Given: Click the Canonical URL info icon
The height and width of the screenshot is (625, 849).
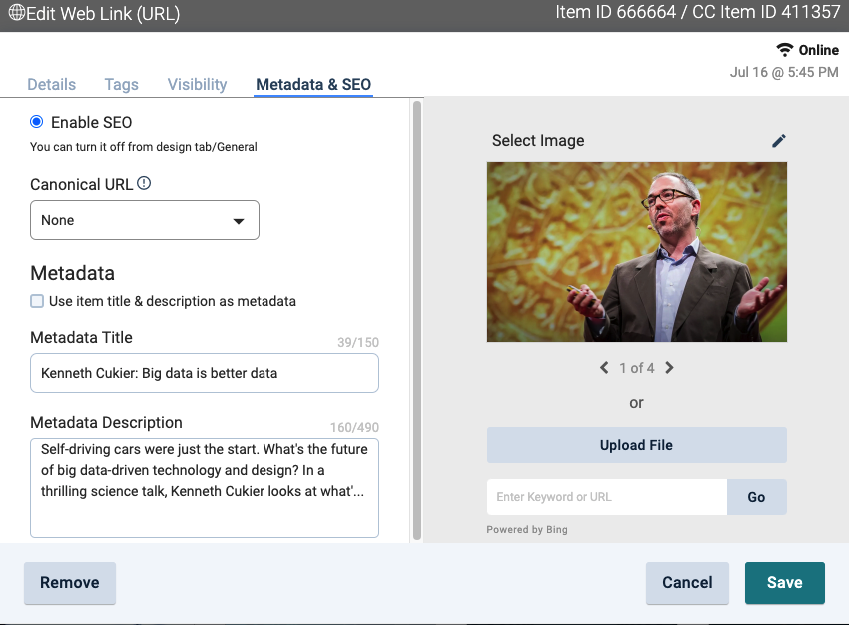Looking at the screenshot, I should point(144,184).
